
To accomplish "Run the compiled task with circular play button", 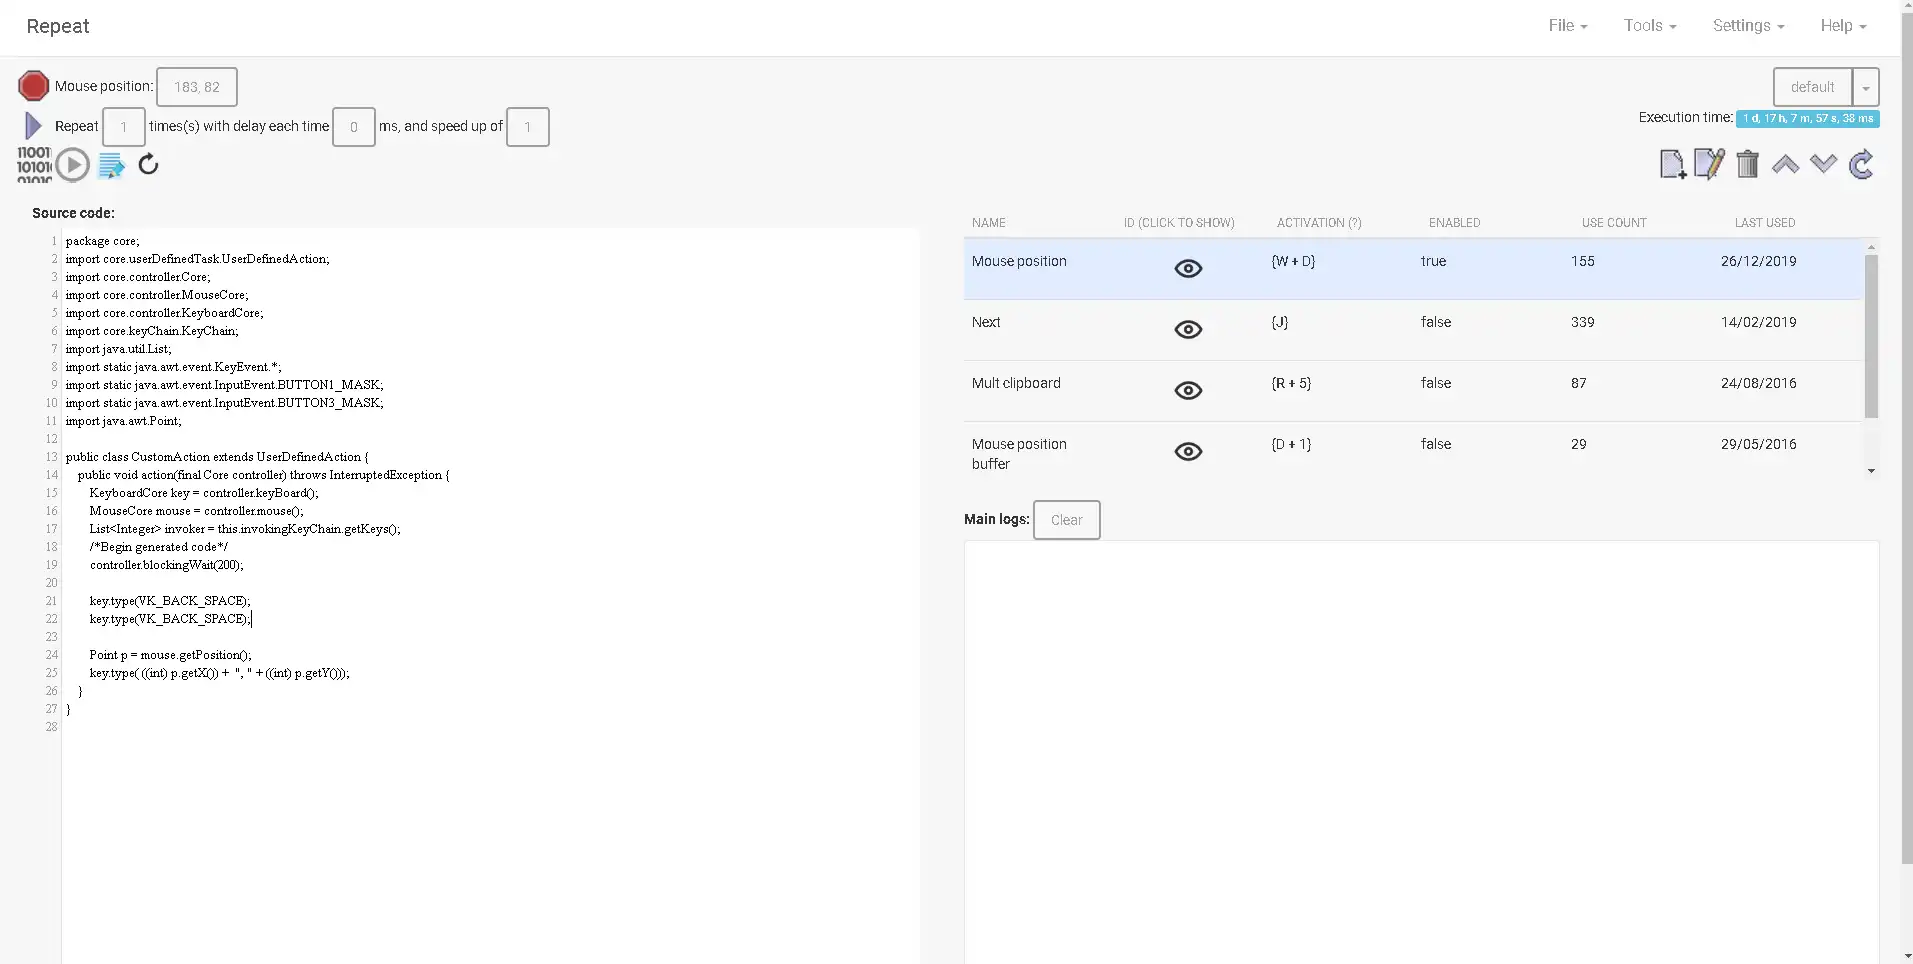I will (72, 165).
